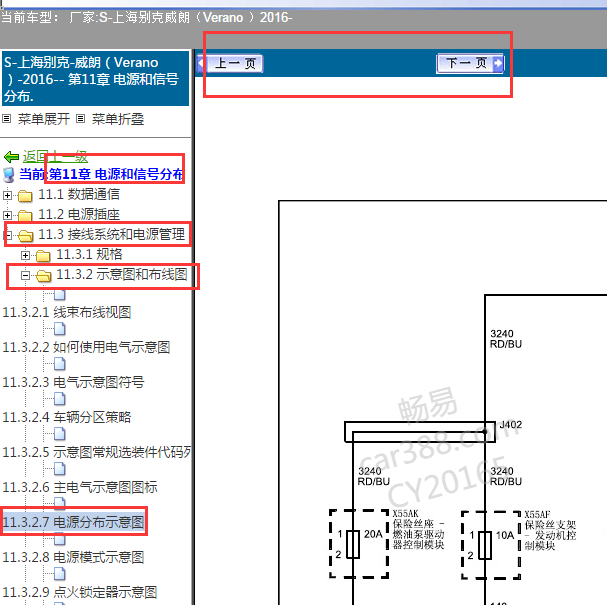This screenshot has width=607, height=605.
Task: Select folder 11.3.2 示意图和布线图
Action: (122, 274)
